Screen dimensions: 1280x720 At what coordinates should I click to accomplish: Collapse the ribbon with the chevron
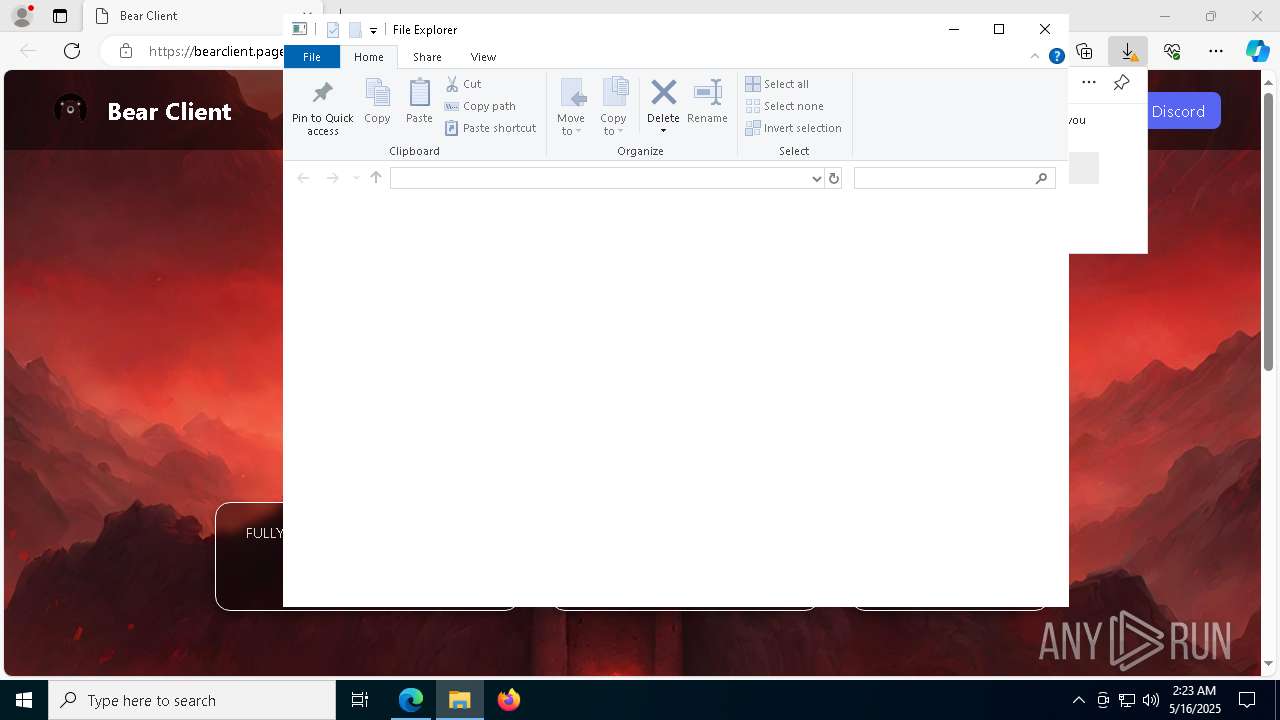point(1035,57)
